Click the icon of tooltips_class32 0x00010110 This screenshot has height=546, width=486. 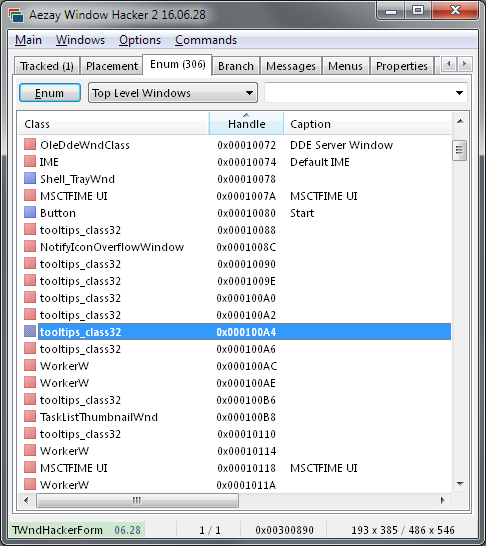[30, 433]
